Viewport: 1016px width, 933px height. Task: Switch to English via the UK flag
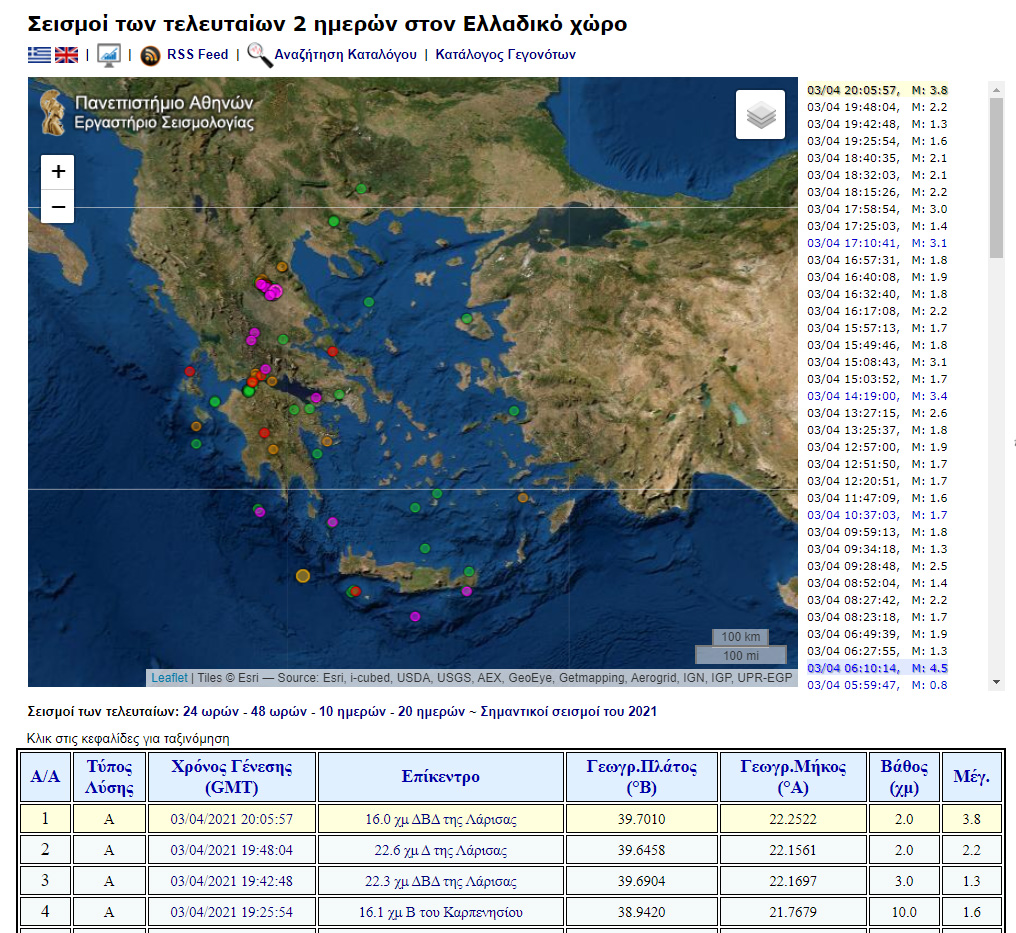point(66,55)
